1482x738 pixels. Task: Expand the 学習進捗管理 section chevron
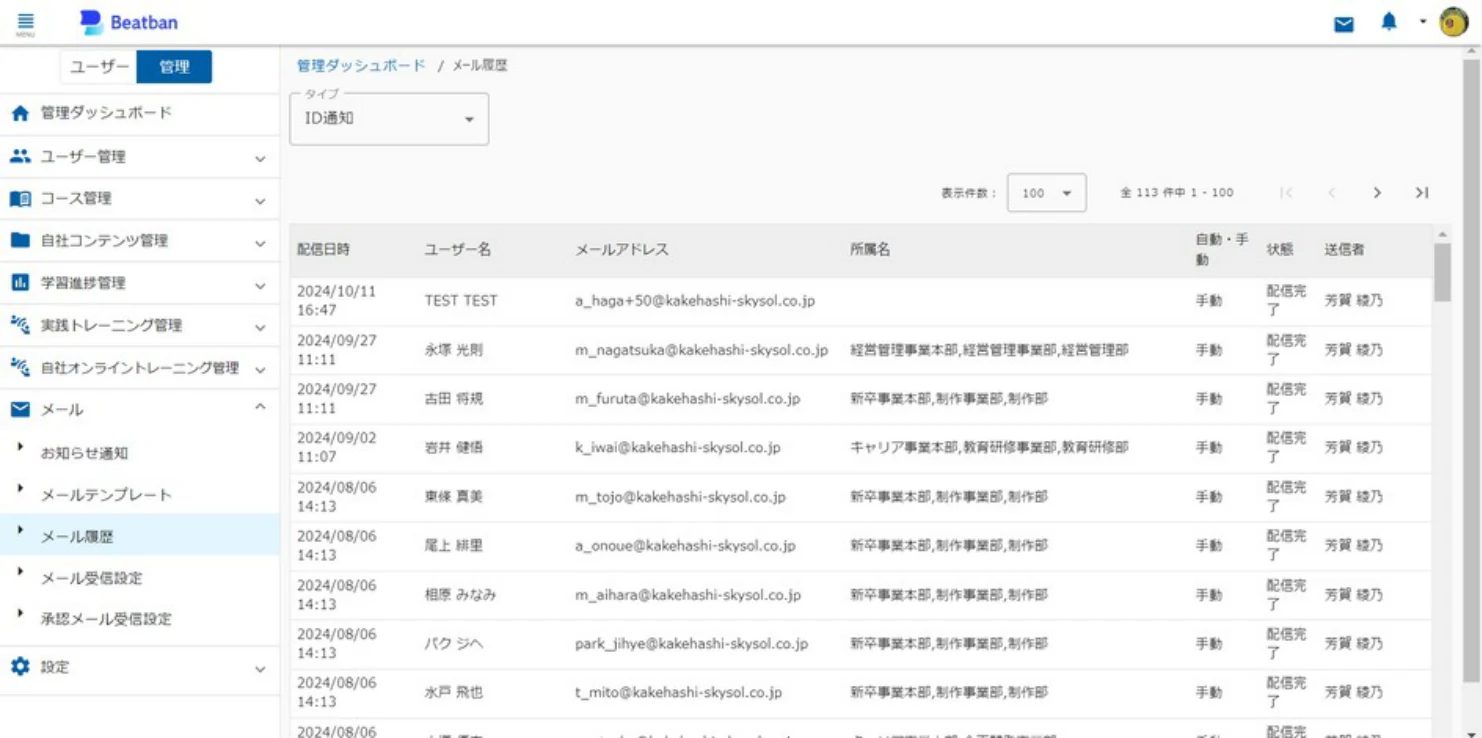tap(260, 285)
